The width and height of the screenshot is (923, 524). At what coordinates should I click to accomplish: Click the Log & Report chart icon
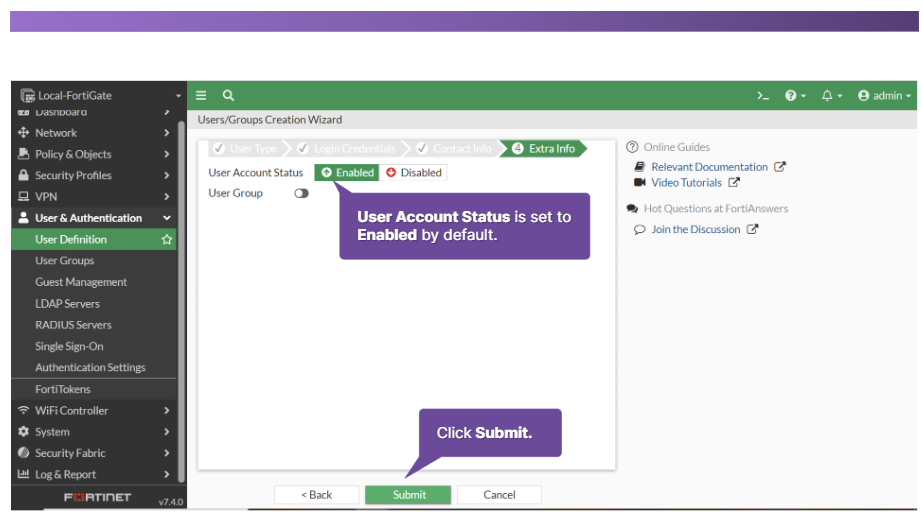[x=24, y=474]
